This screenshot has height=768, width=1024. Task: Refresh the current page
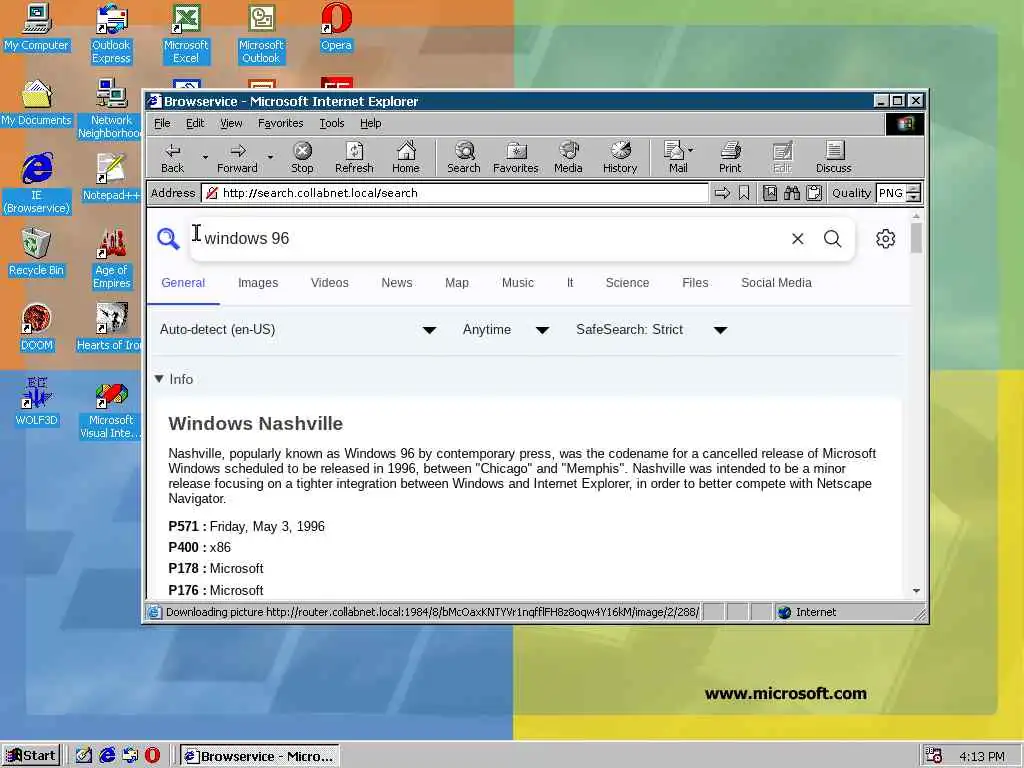tap(354, 158)
